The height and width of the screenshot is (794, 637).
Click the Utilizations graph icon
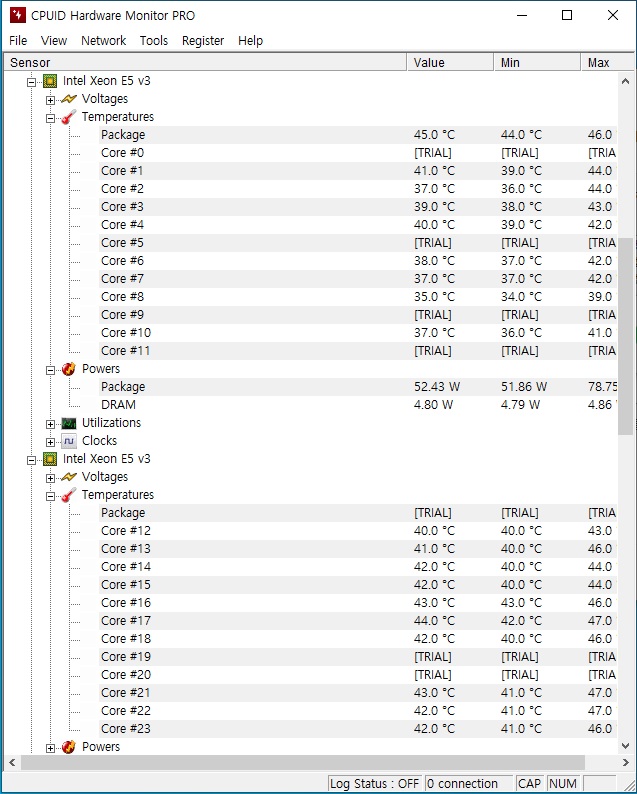(x=69, y=423)
